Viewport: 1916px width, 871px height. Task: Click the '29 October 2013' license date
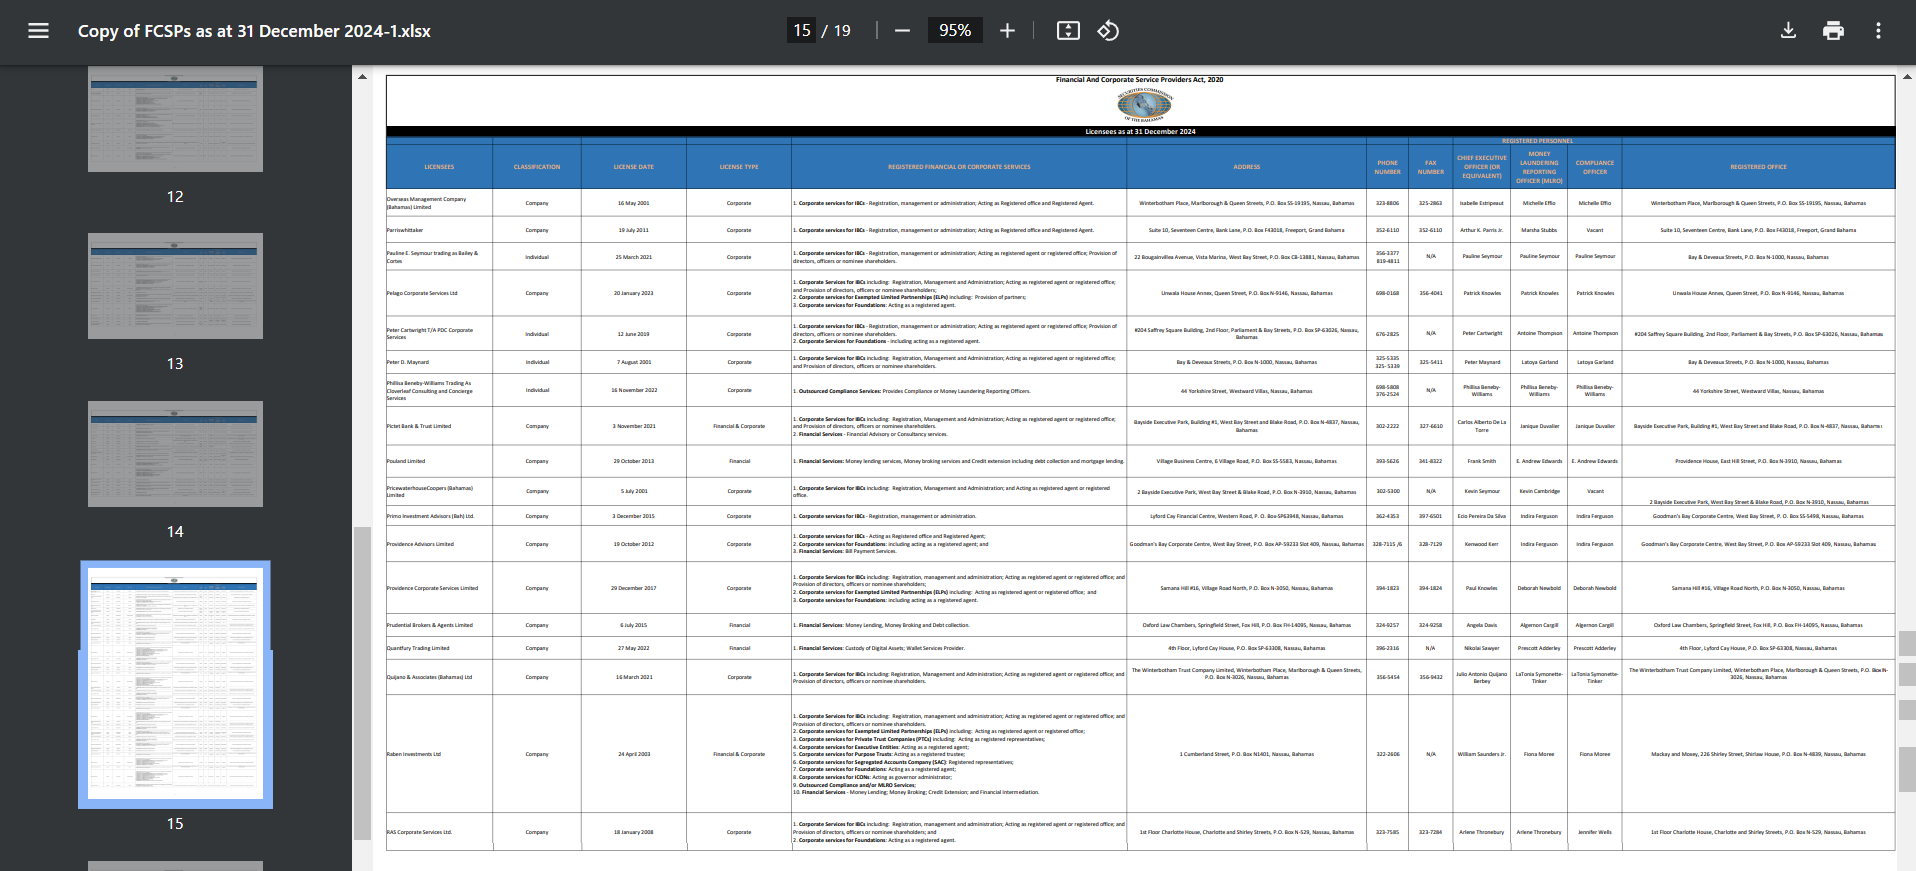[634, 461]
